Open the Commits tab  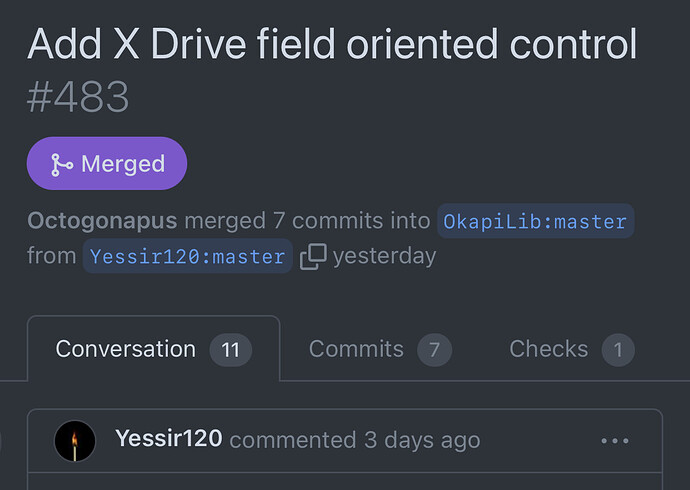click(380, 349)
